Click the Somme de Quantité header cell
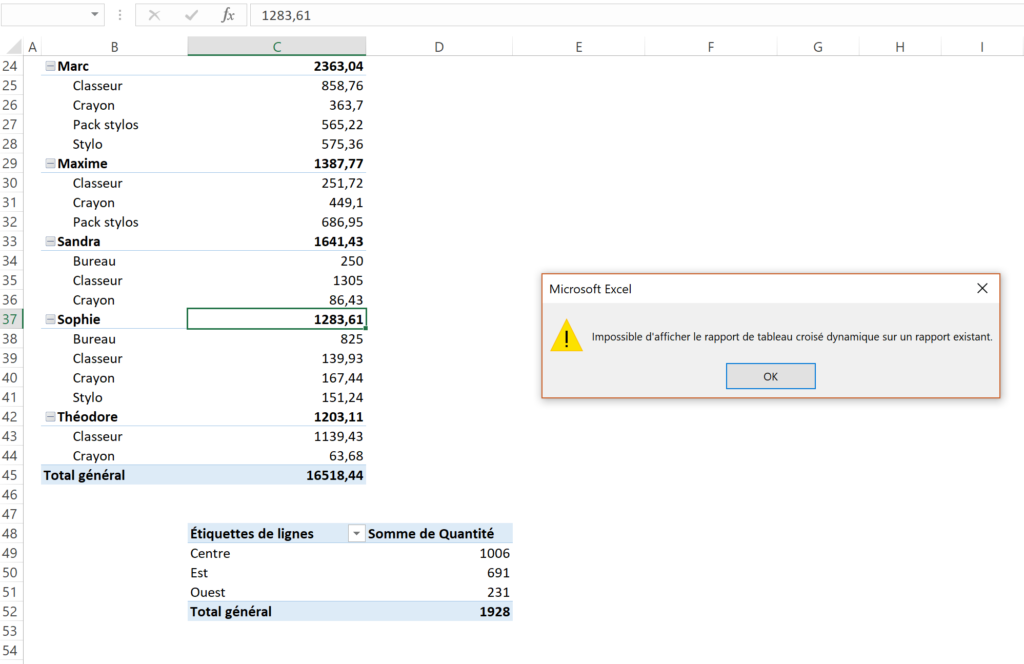Screen dimensions: 1024x664 438,534
